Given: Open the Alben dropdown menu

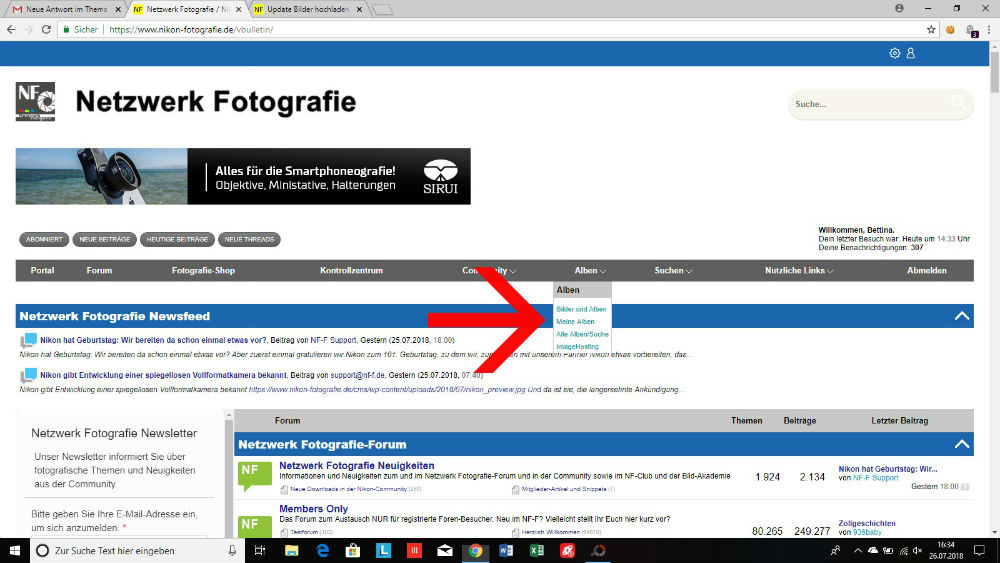Looking at the screenshot, I should 590,270.
